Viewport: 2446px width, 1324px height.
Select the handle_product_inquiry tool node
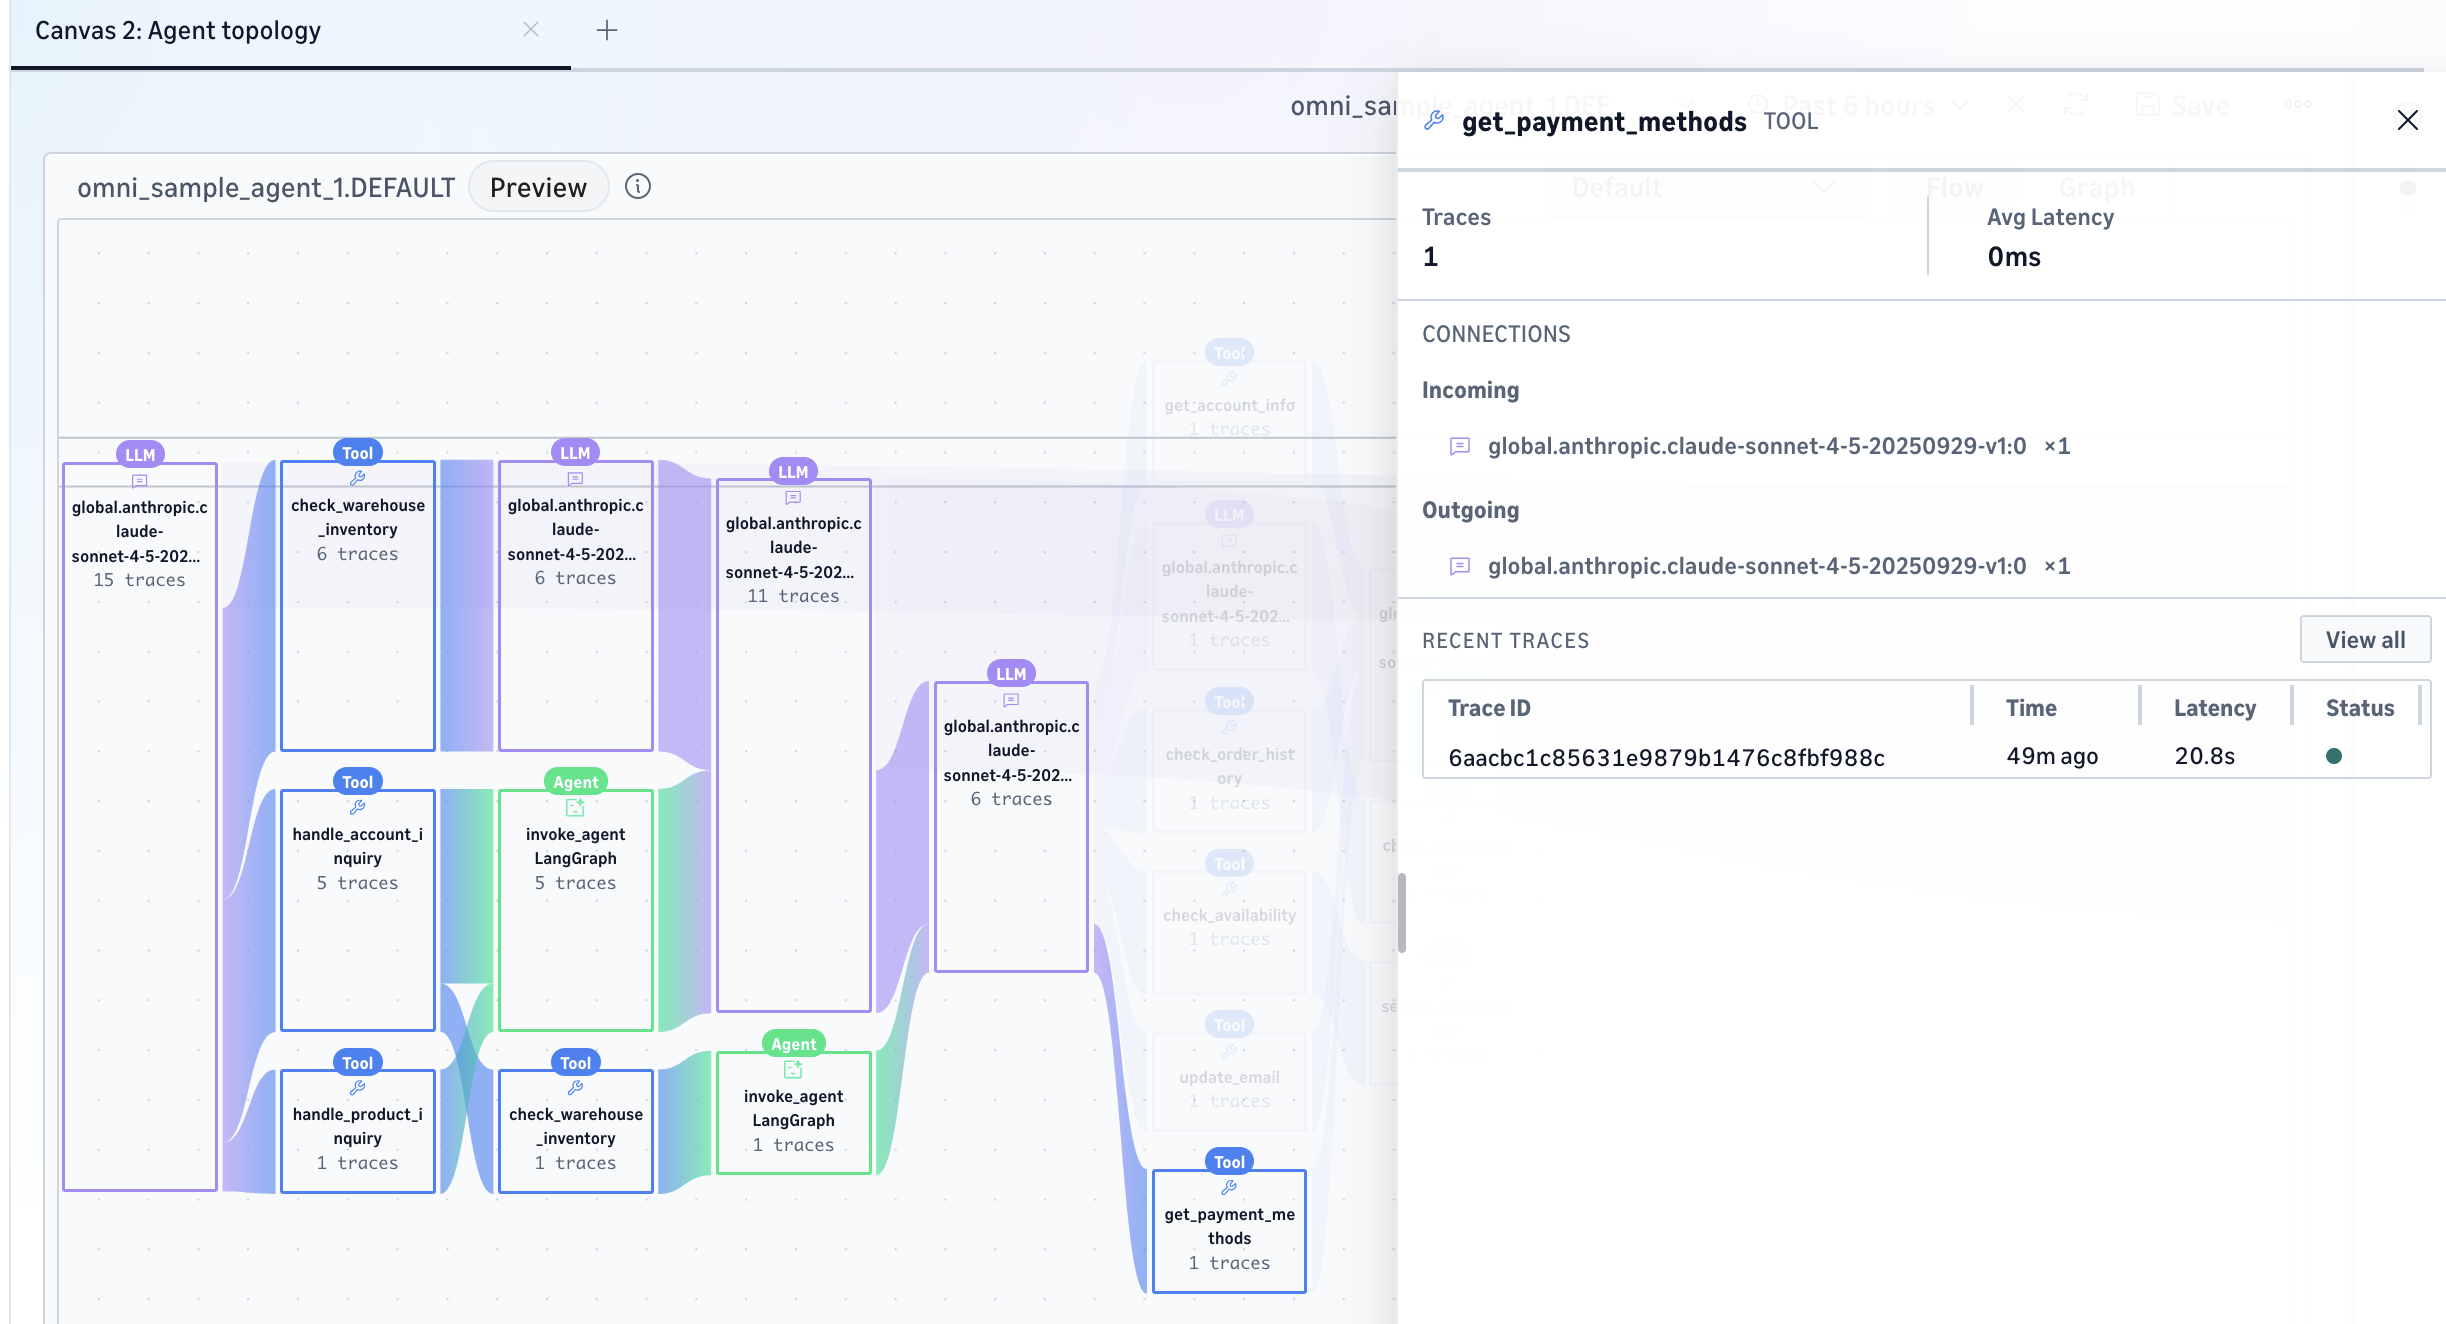pos(358,1131)
